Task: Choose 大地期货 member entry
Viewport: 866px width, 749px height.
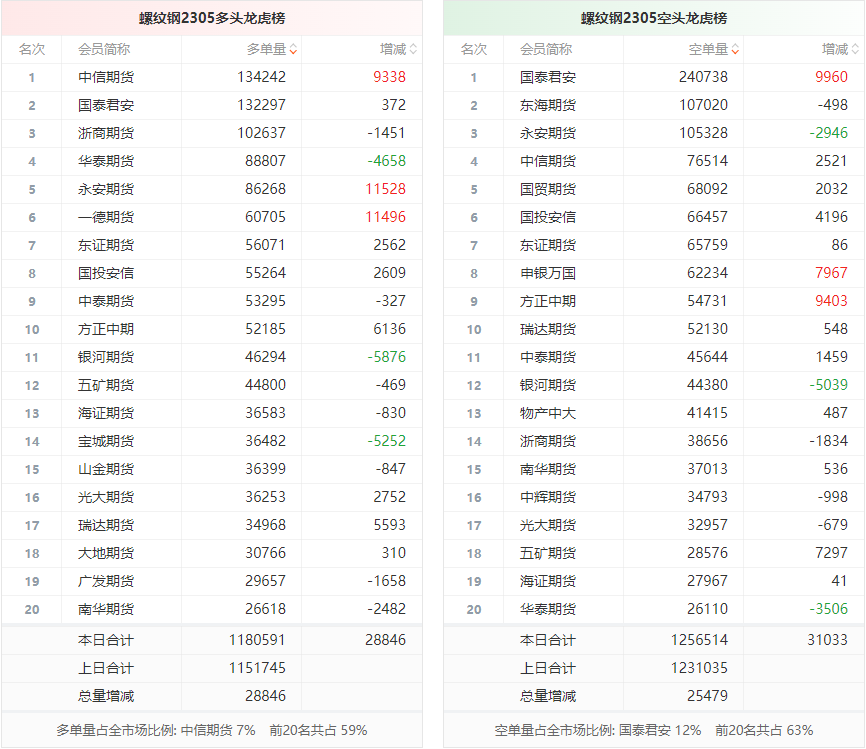Action: click(x=106, y=553)
